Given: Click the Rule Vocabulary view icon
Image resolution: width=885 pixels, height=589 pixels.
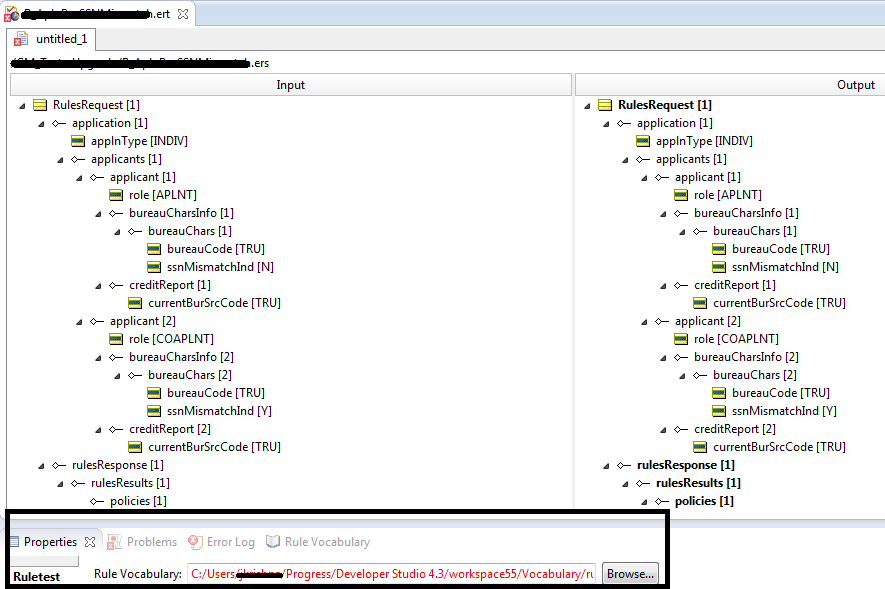Looking at the screenshot, I should point(273,542).
